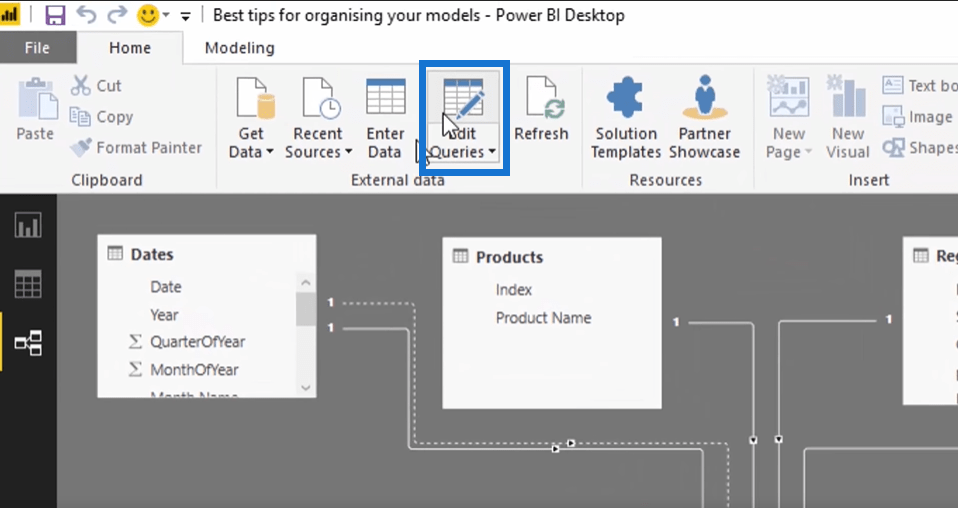The height and width of the screenshot is (508, 958).
Task: Select the Year field in Dates table
Action: [164, 315]
